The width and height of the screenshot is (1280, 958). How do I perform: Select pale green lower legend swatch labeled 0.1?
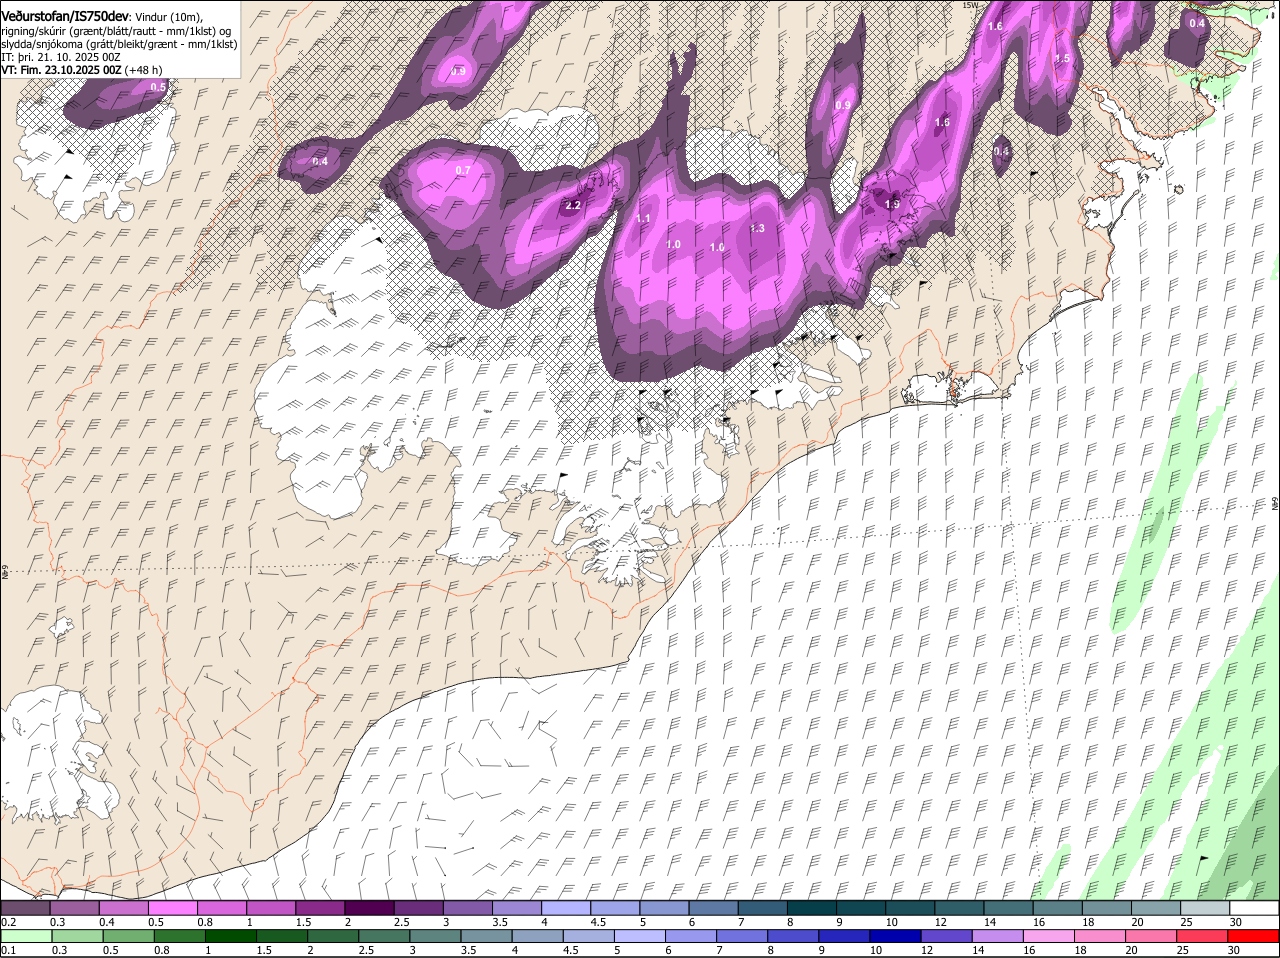(x=25, y=936)
